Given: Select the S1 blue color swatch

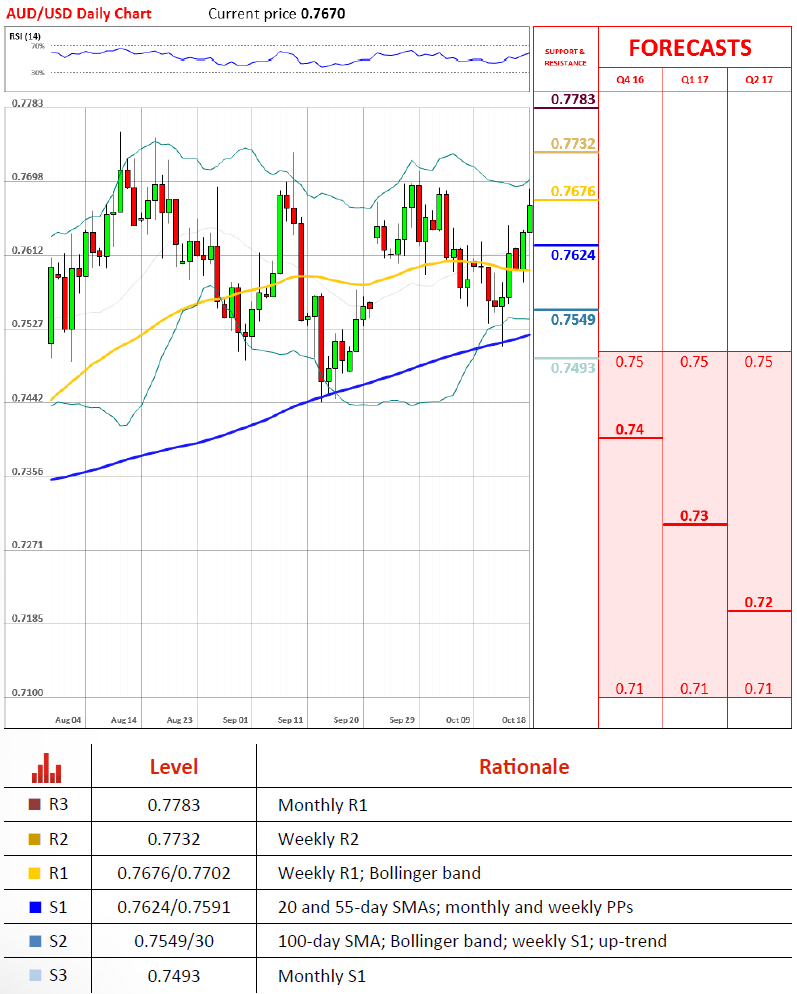Looking at the screenshot, I should (35, 908).
